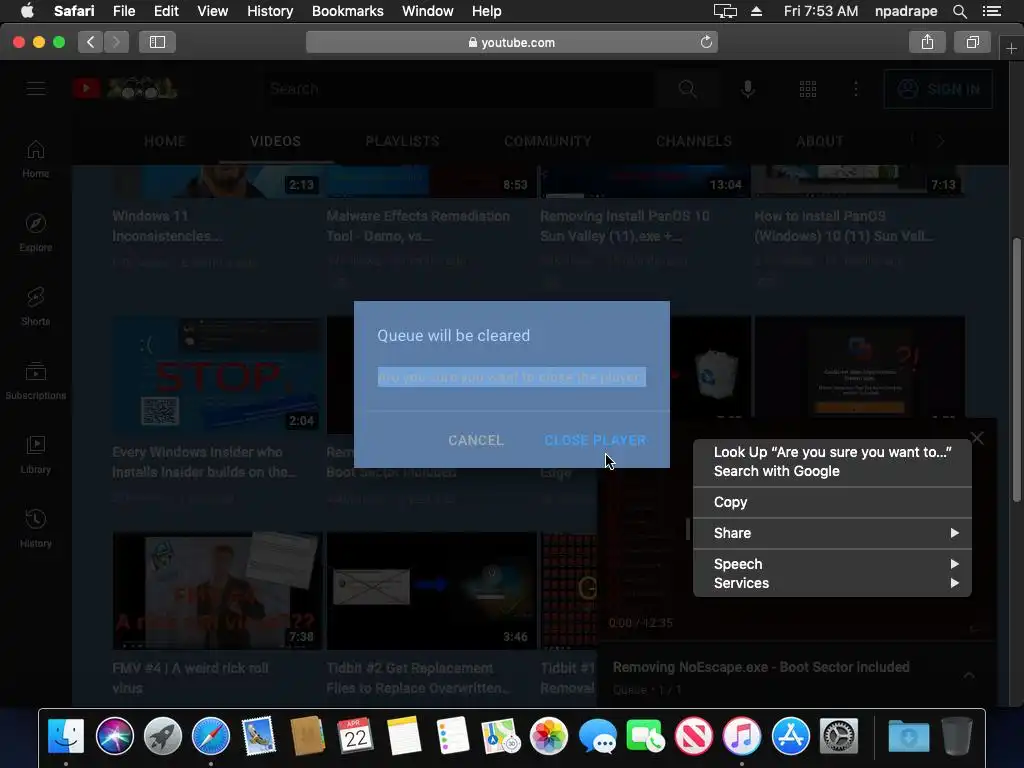The width and height of the screenshot is (1024, 768).
Task: Switch to the HOME channel tab
Action: click(x=165, y=141)
